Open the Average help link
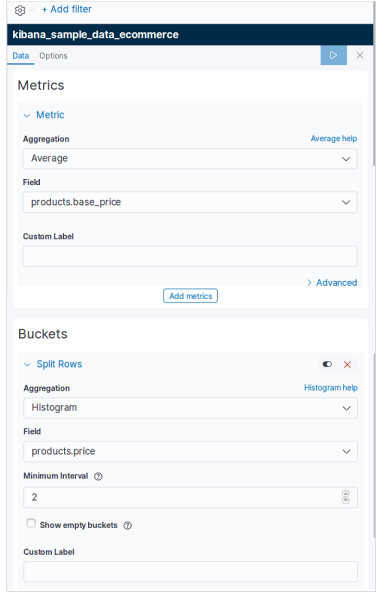This screenshot has width=379, height=595. click(334, 139)
